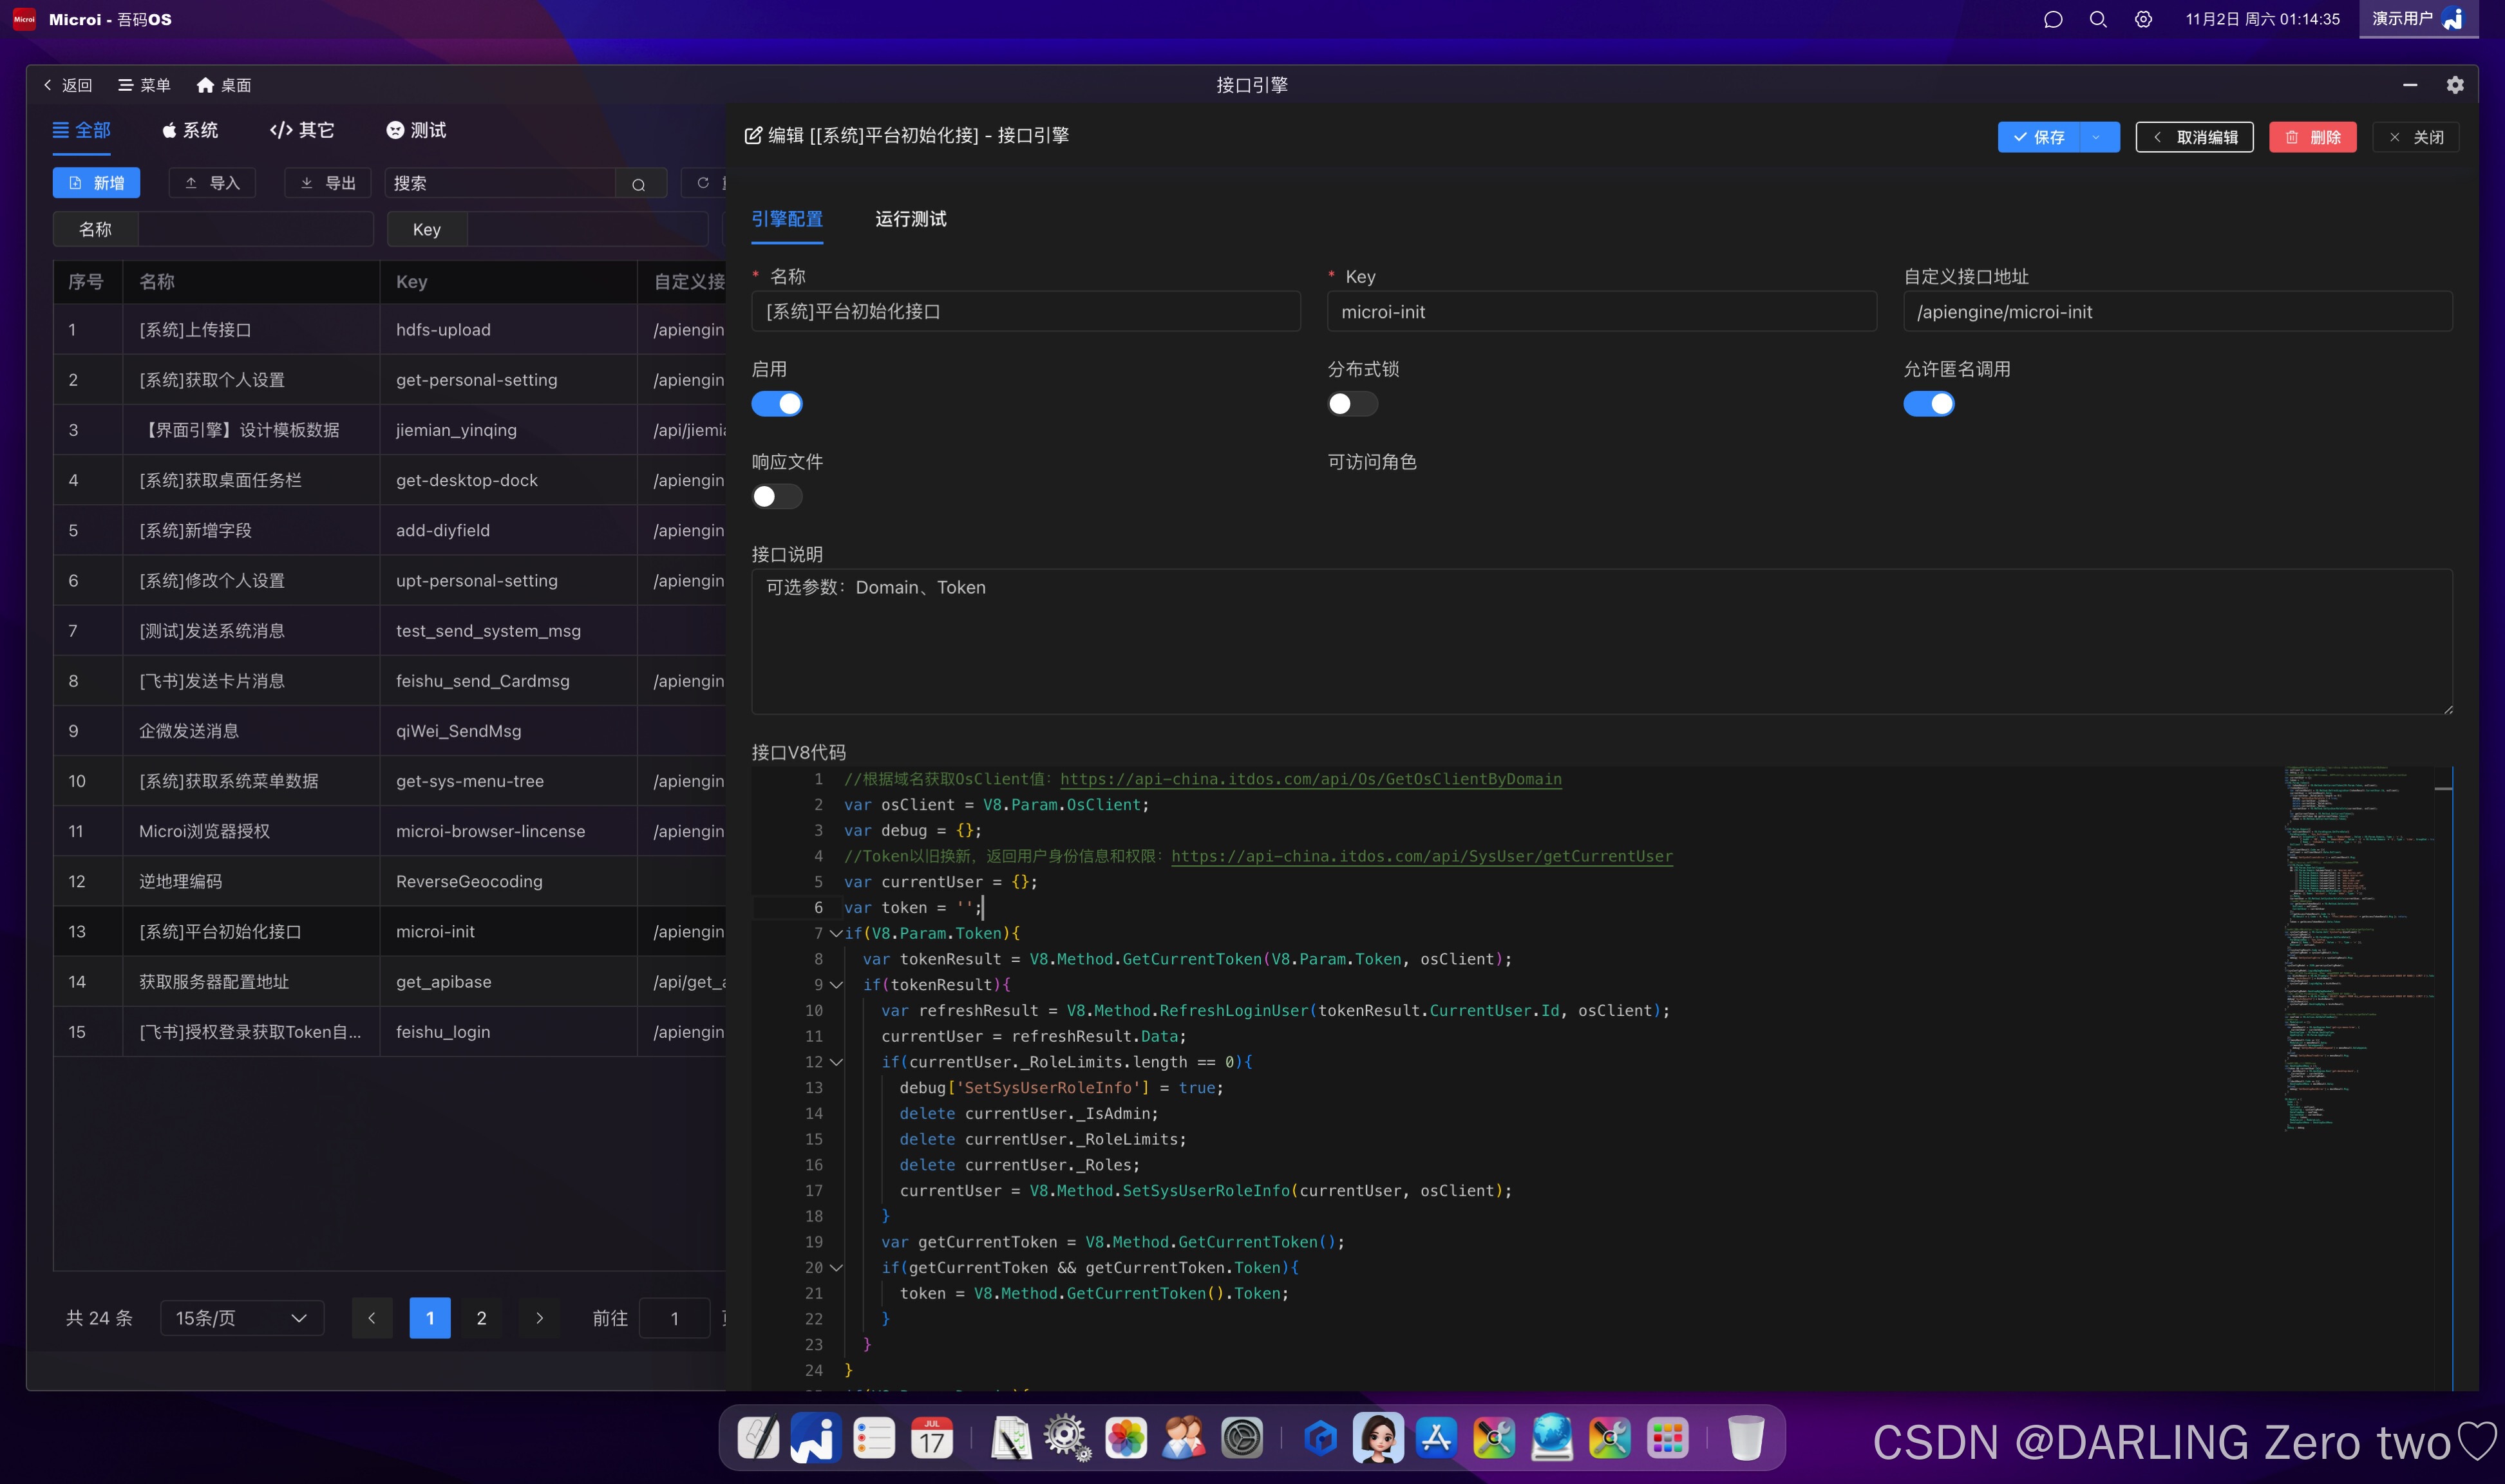Click the 取消编辑 button

(2194, 137)
